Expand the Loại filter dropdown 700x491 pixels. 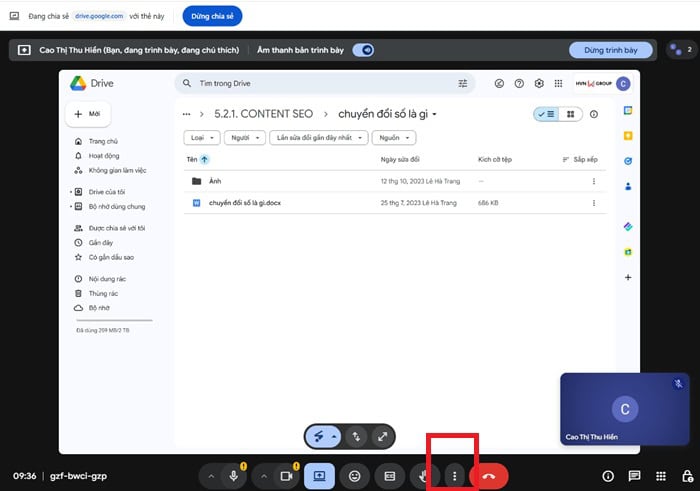[201, 137]
